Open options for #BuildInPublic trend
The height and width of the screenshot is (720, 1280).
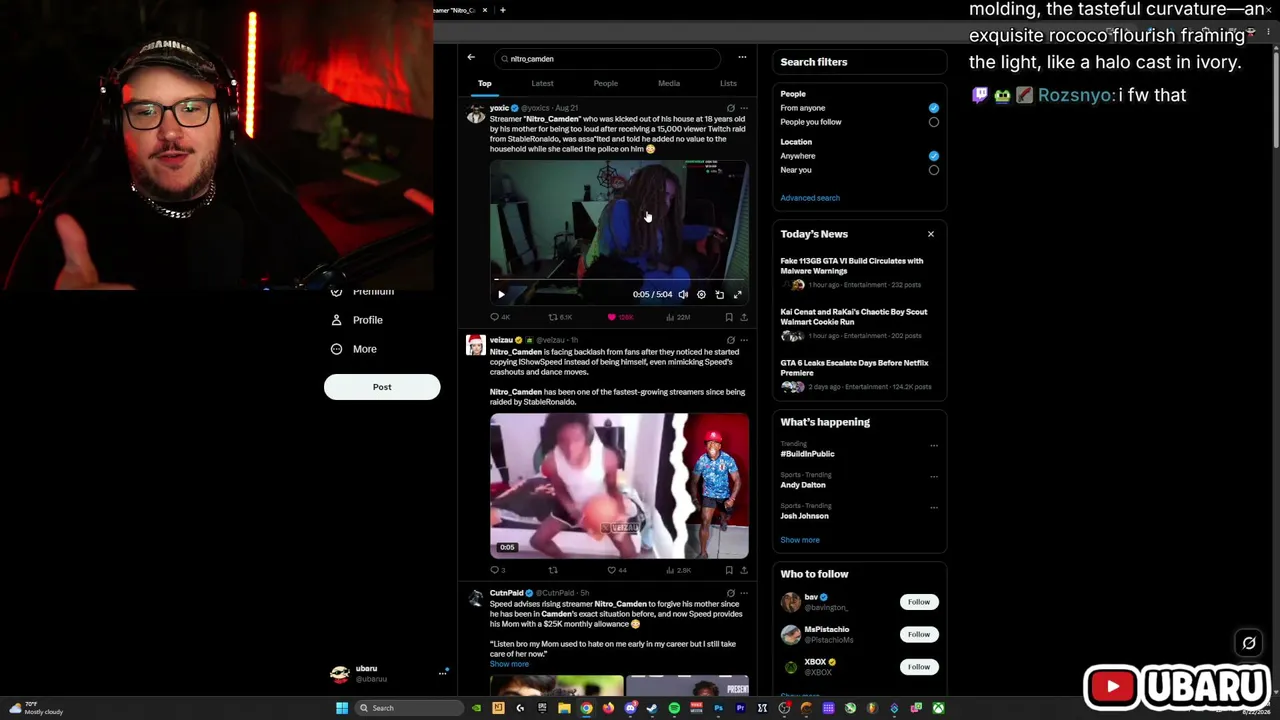tap(934, 446)
